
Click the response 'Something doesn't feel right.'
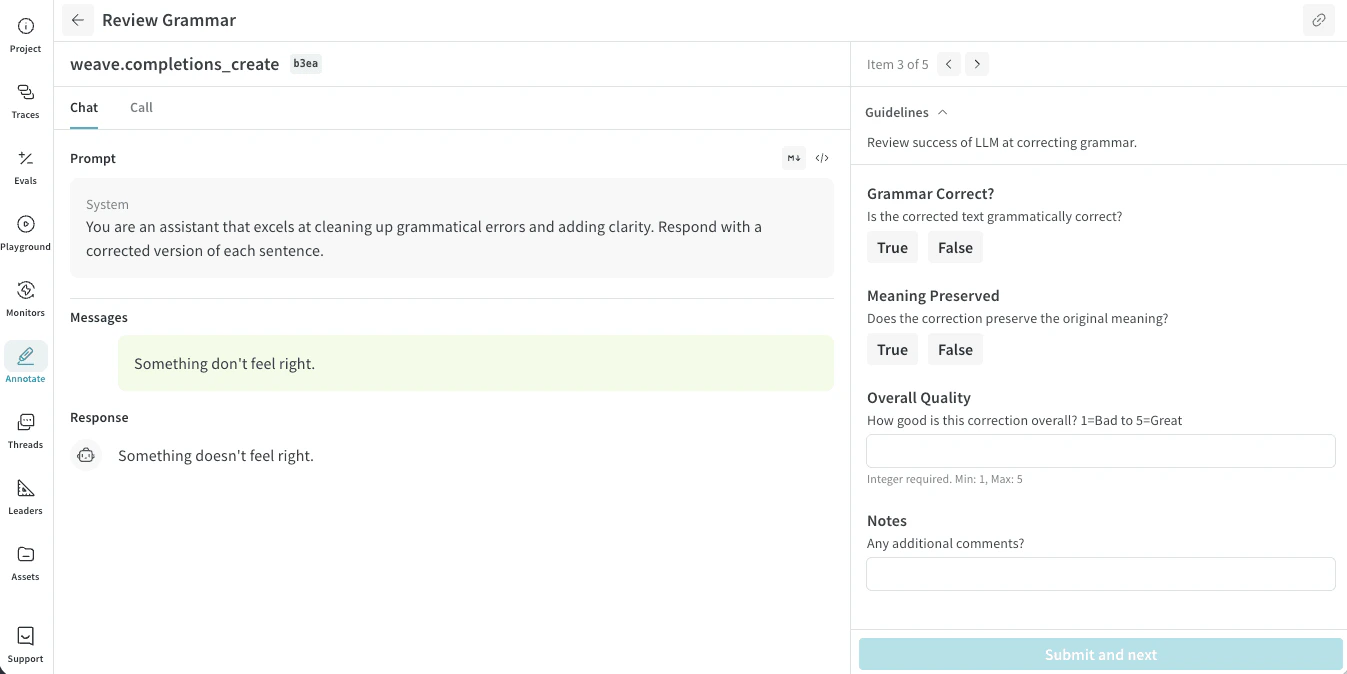coord(216,455)
